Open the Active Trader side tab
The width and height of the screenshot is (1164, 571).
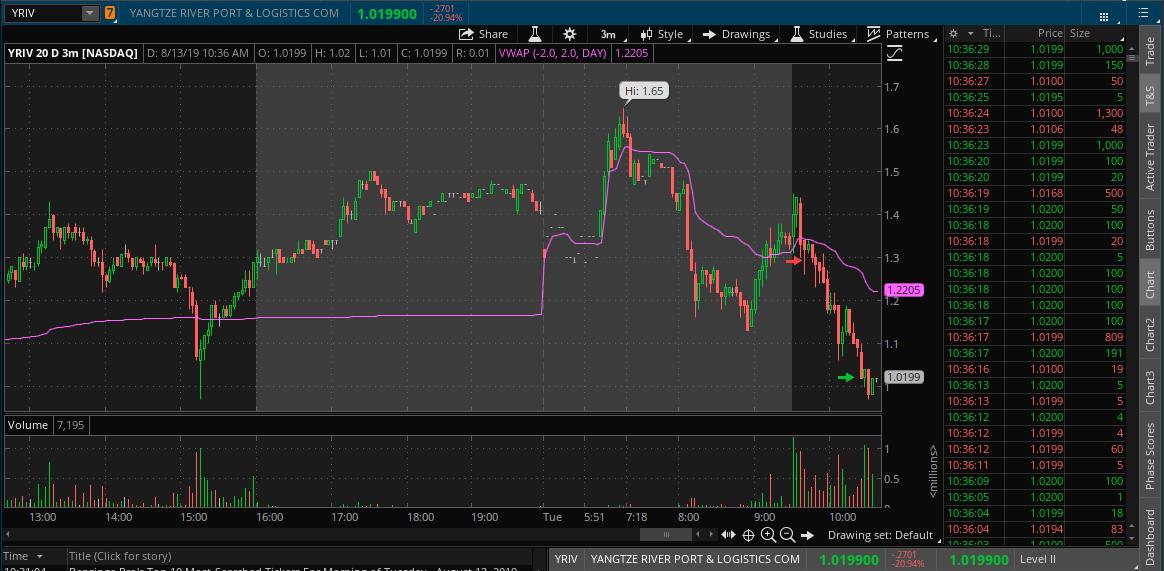pos(1150,156)
